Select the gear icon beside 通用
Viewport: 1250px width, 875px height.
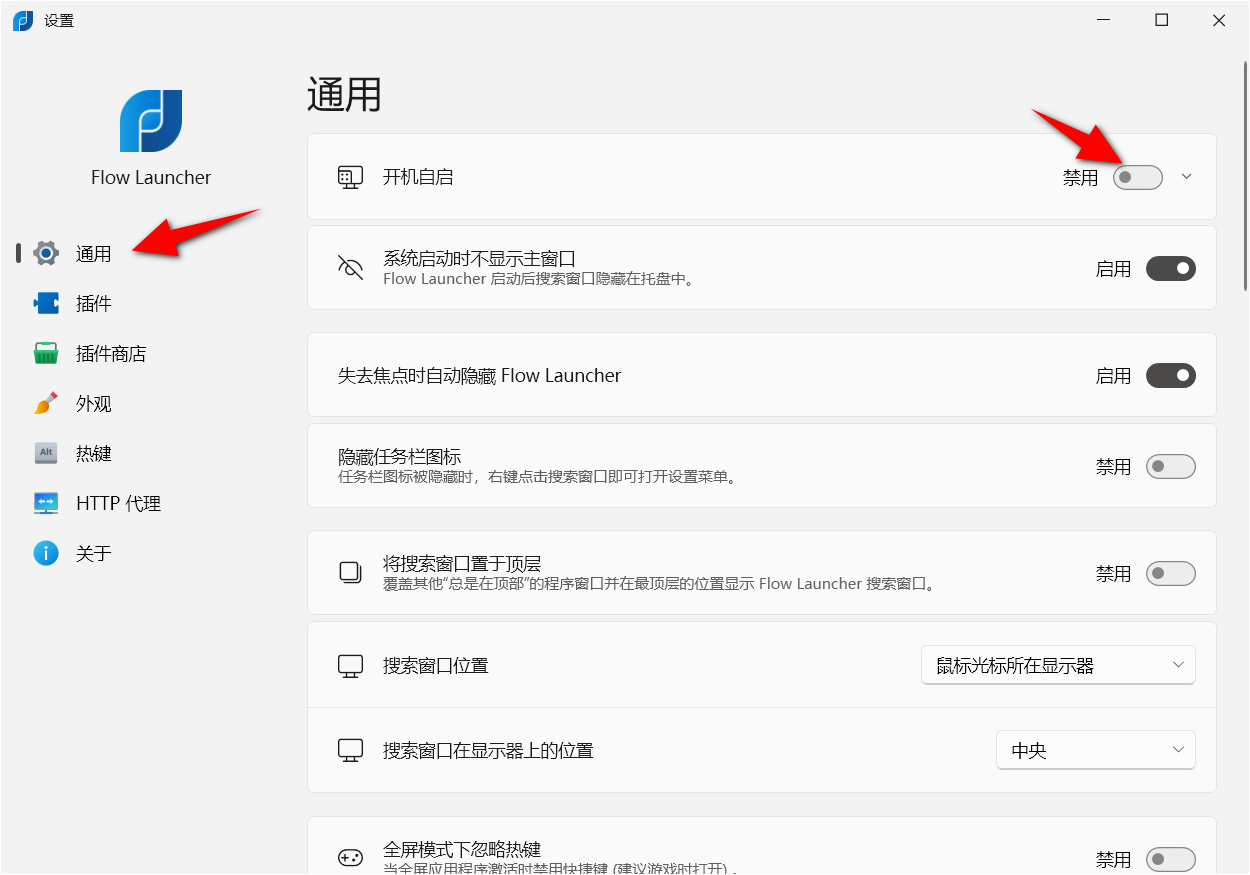46,253
